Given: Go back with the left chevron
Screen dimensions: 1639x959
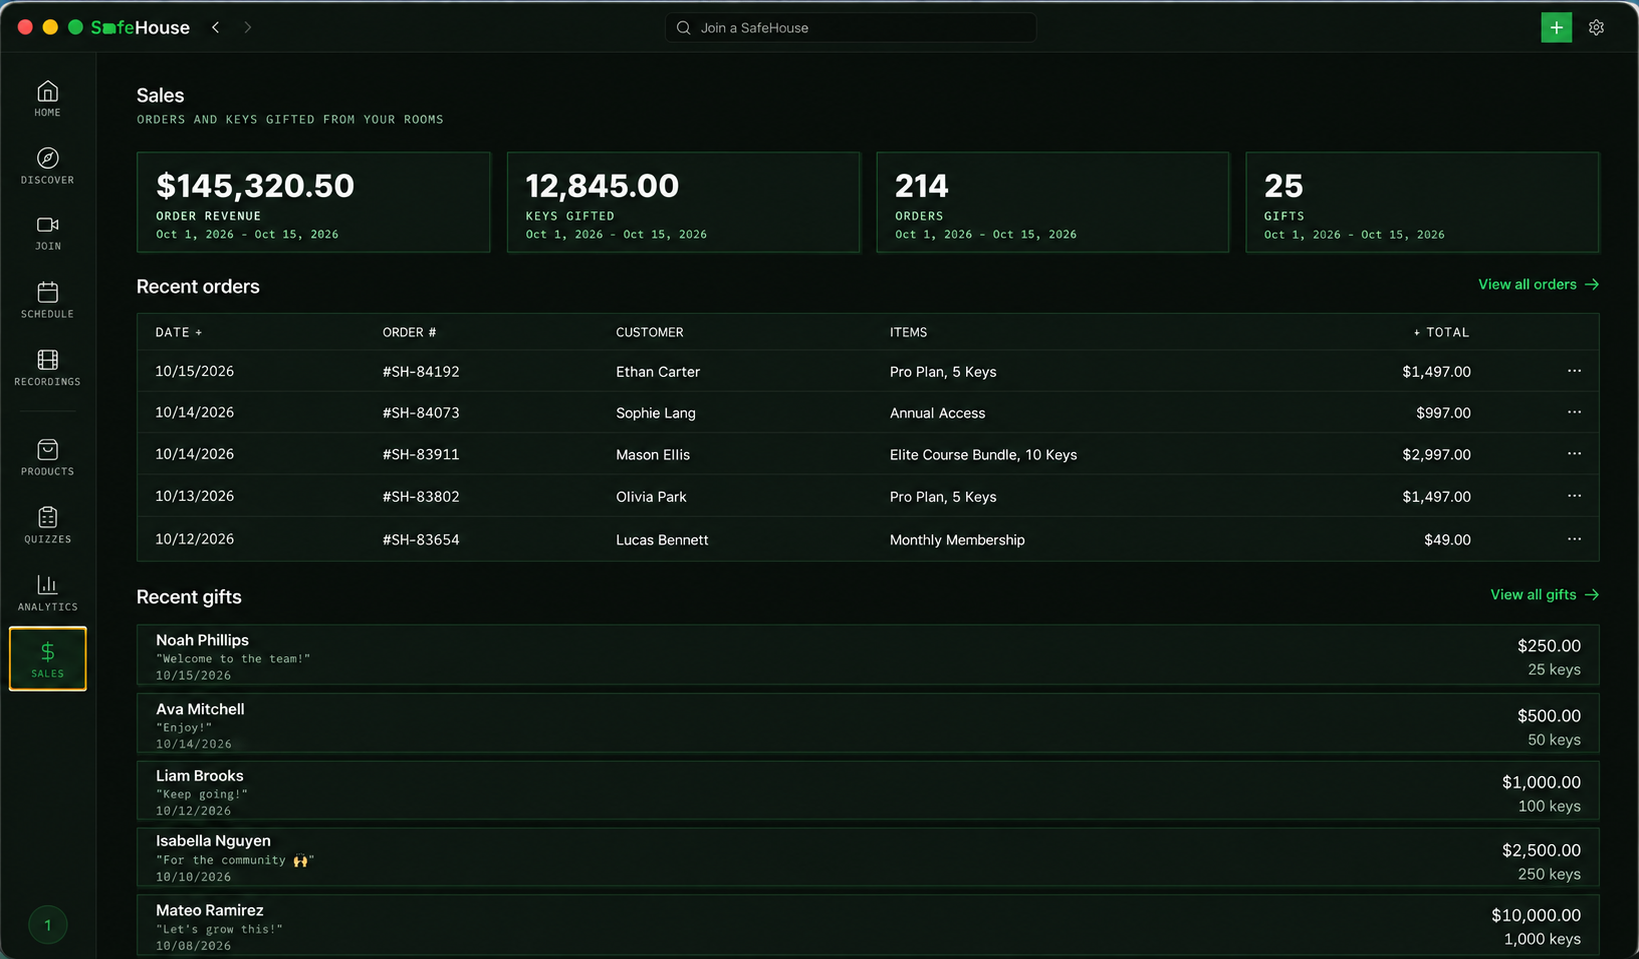Looking at the screenshot, I should coord(215,28).
